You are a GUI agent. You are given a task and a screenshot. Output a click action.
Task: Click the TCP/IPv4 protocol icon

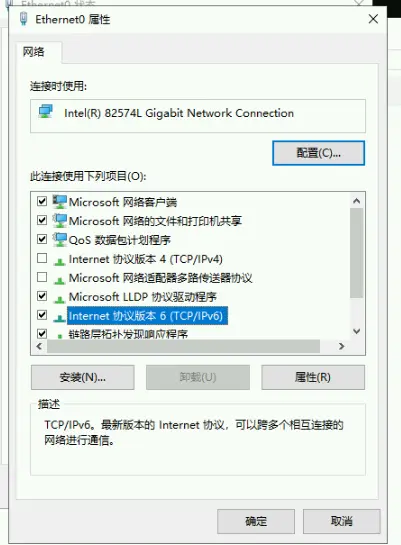pos(59,260)
